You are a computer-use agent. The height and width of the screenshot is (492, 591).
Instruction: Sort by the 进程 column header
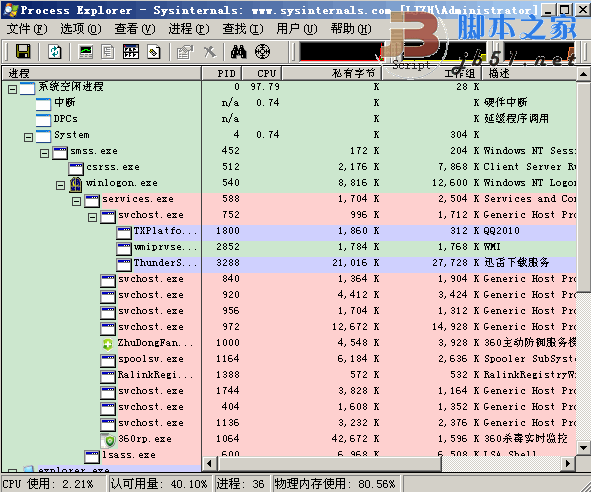point(102,73)
